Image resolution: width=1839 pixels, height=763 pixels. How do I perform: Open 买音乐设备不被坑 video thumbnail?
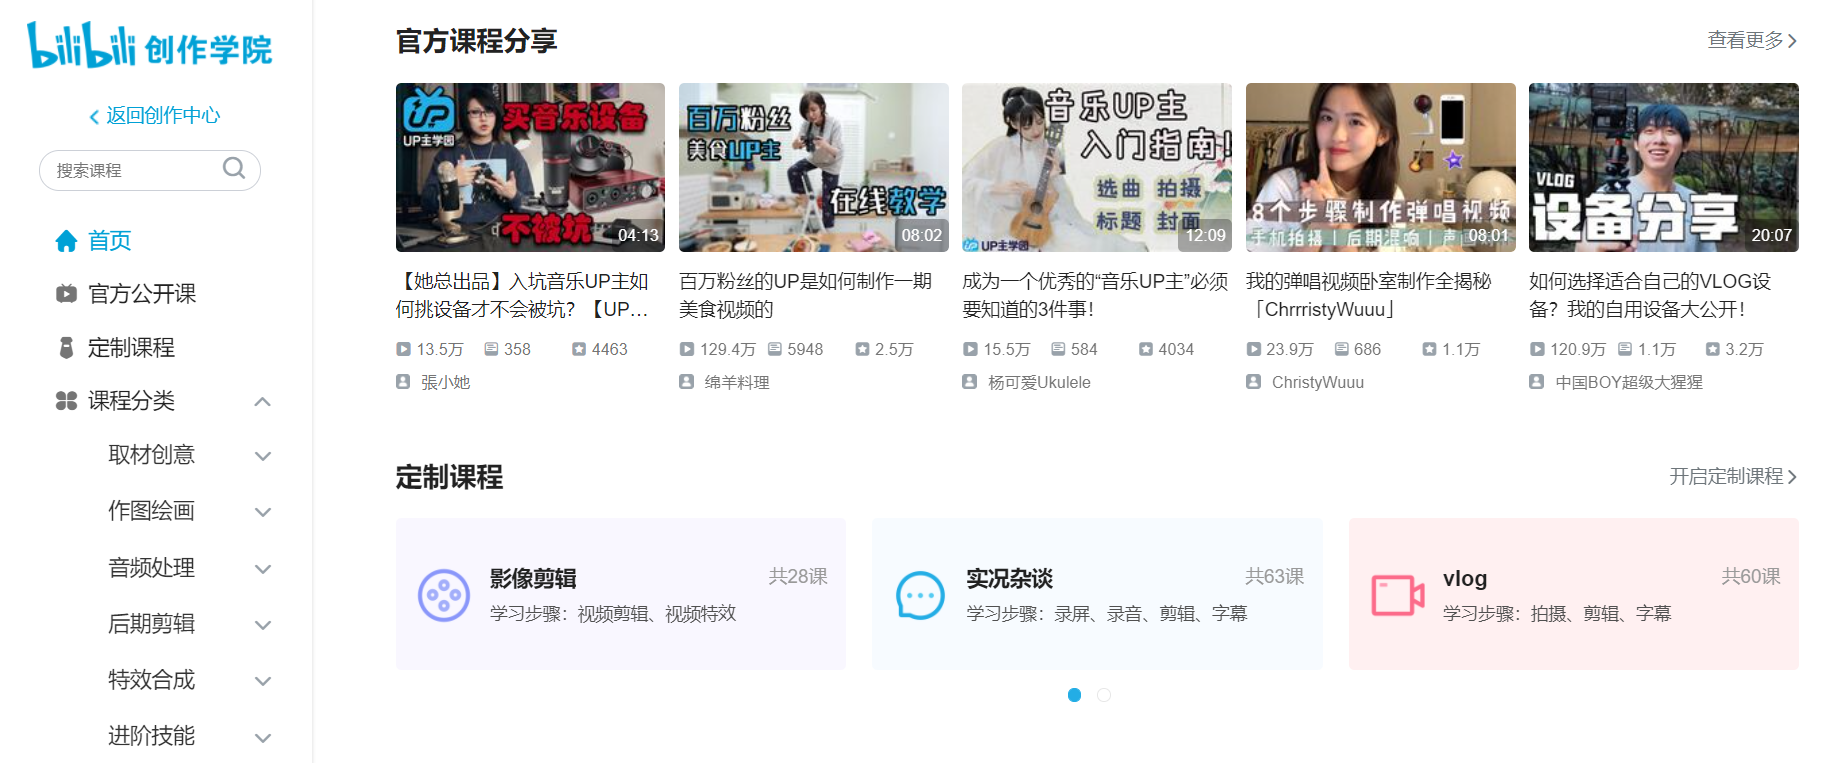pos(530,167)
